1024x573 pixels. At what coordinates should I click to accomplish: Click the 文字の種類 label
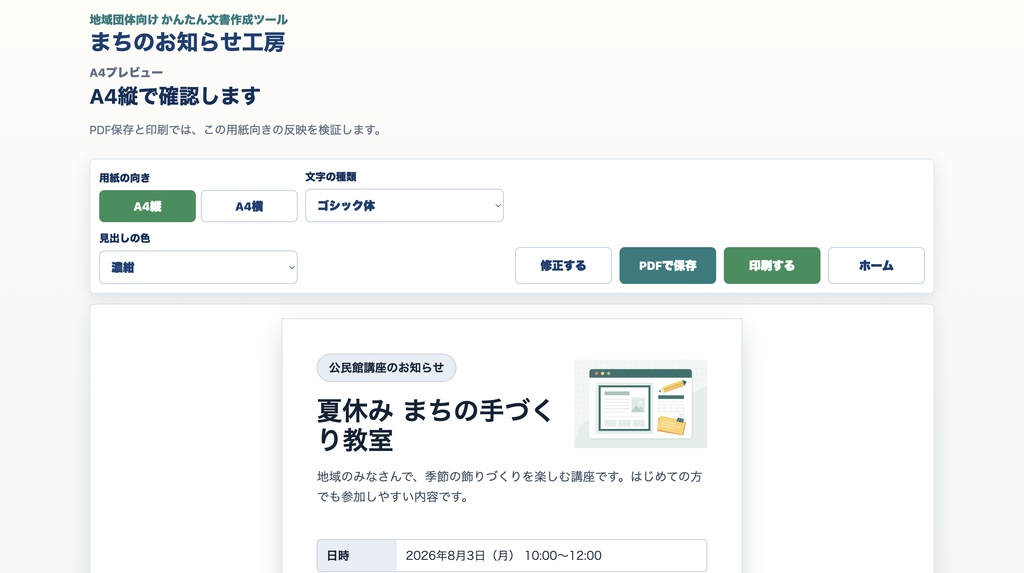[x=330, y=177]
